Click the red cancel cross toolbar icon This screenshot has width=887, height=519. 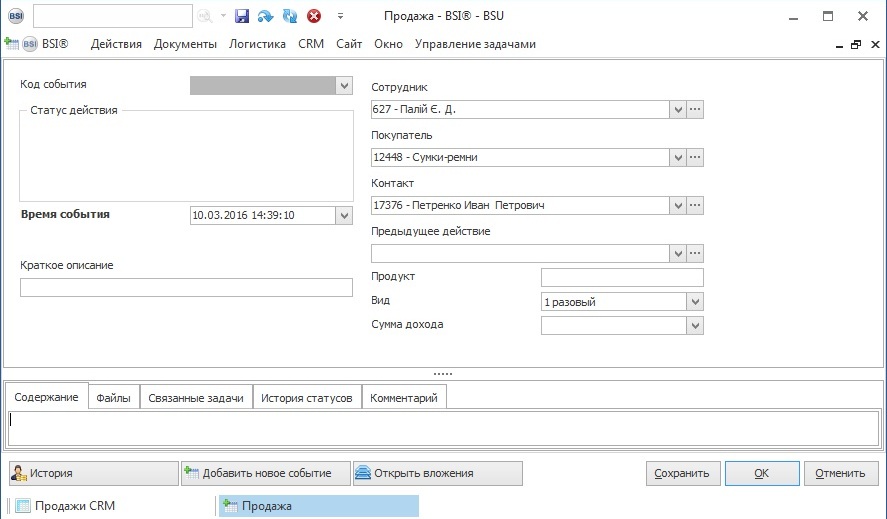click(x=314, y=16)
